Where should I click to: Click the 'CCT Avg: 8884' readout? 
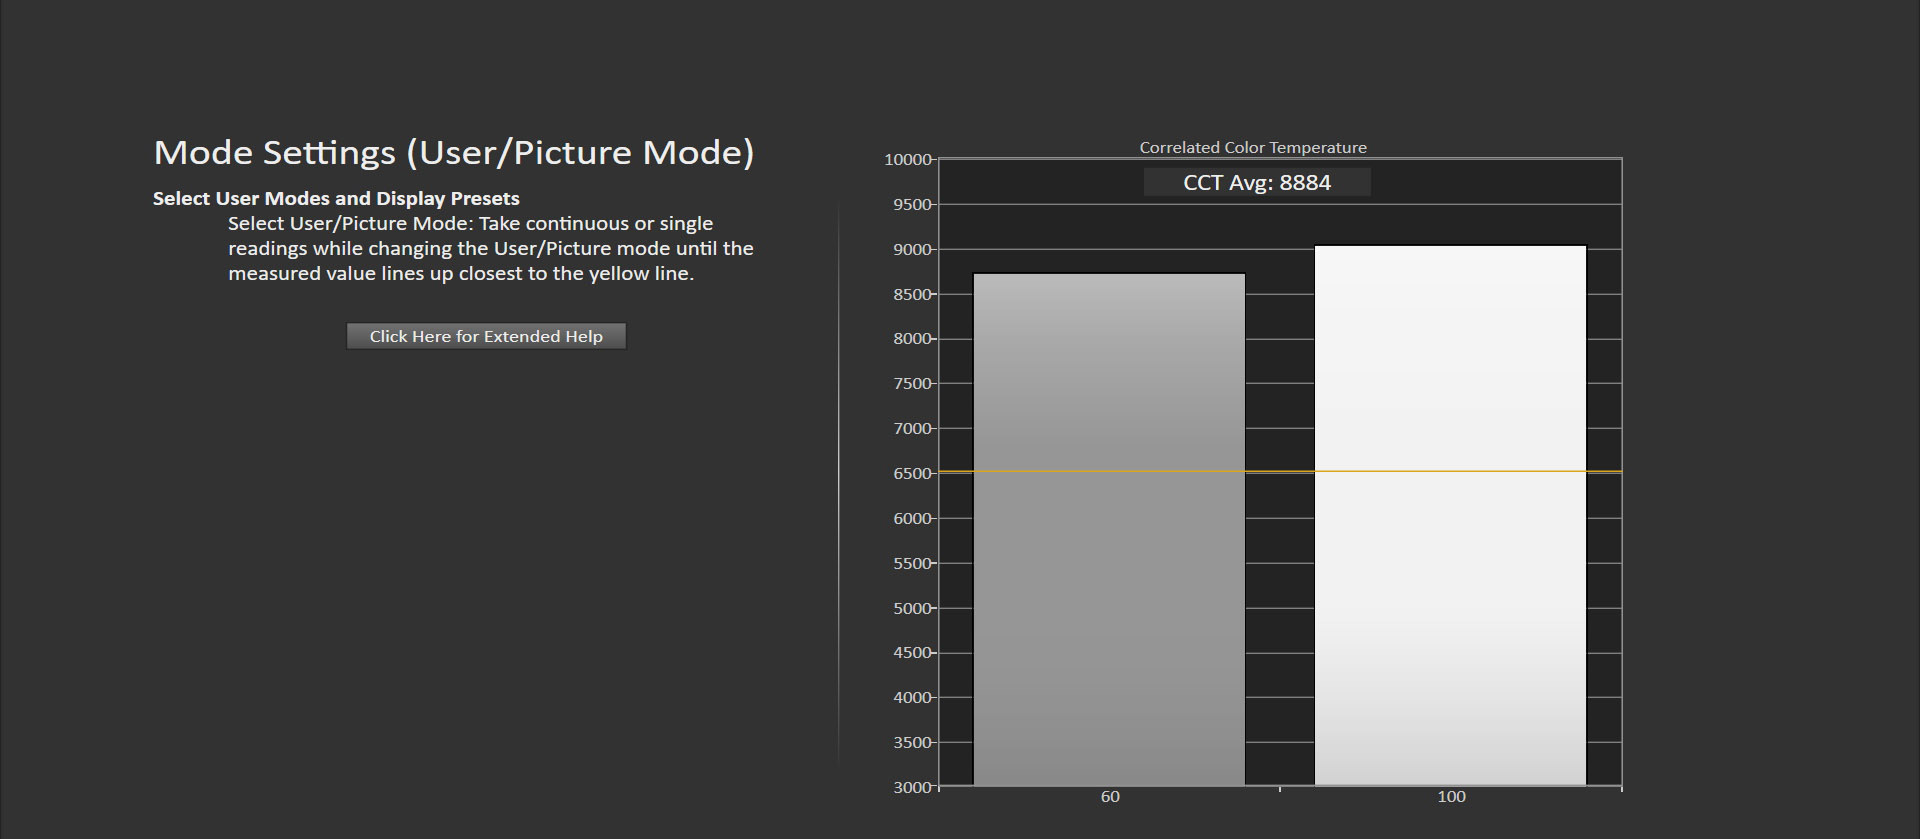point(1257,182)
